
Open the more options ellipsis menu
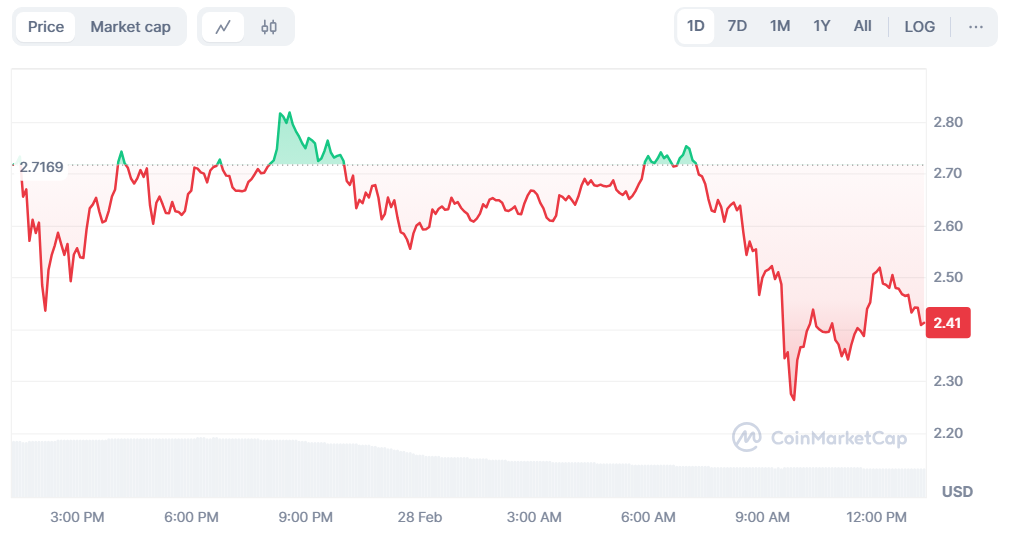976,27
